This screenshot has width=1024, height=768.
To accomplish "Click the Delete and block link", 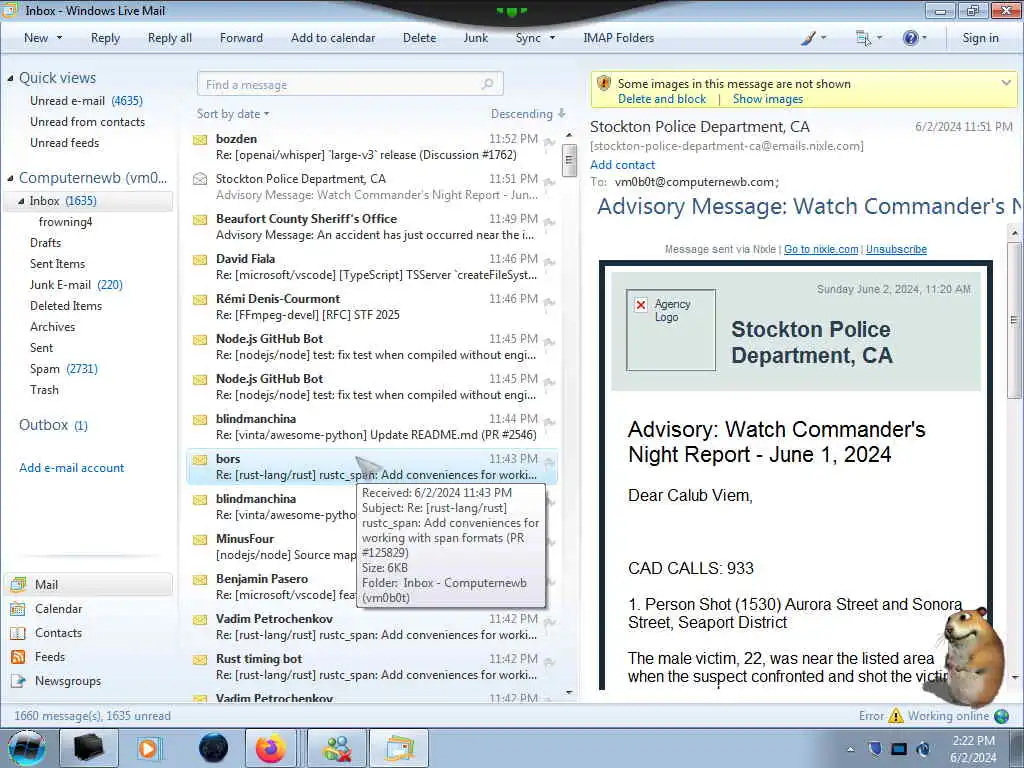I will (x=662, y=99).
